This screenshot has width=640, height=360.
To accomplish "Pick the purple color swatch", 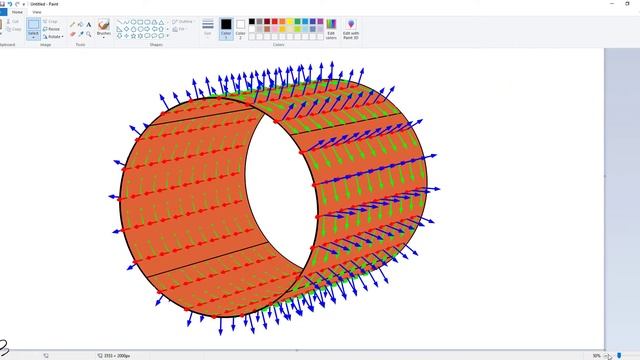I will [x=320, y=21].
